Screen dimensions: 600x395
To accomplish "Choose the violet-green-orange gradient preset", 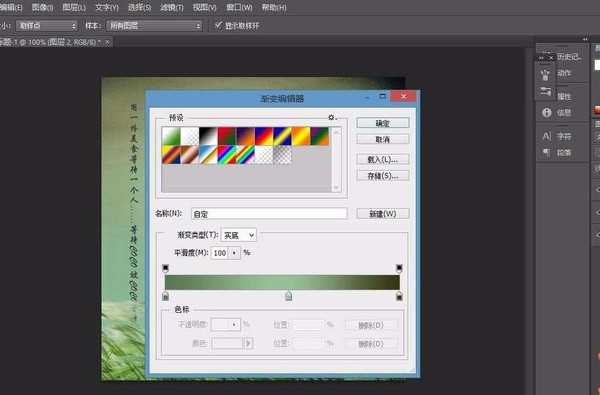I will click(x=320, y=136).
